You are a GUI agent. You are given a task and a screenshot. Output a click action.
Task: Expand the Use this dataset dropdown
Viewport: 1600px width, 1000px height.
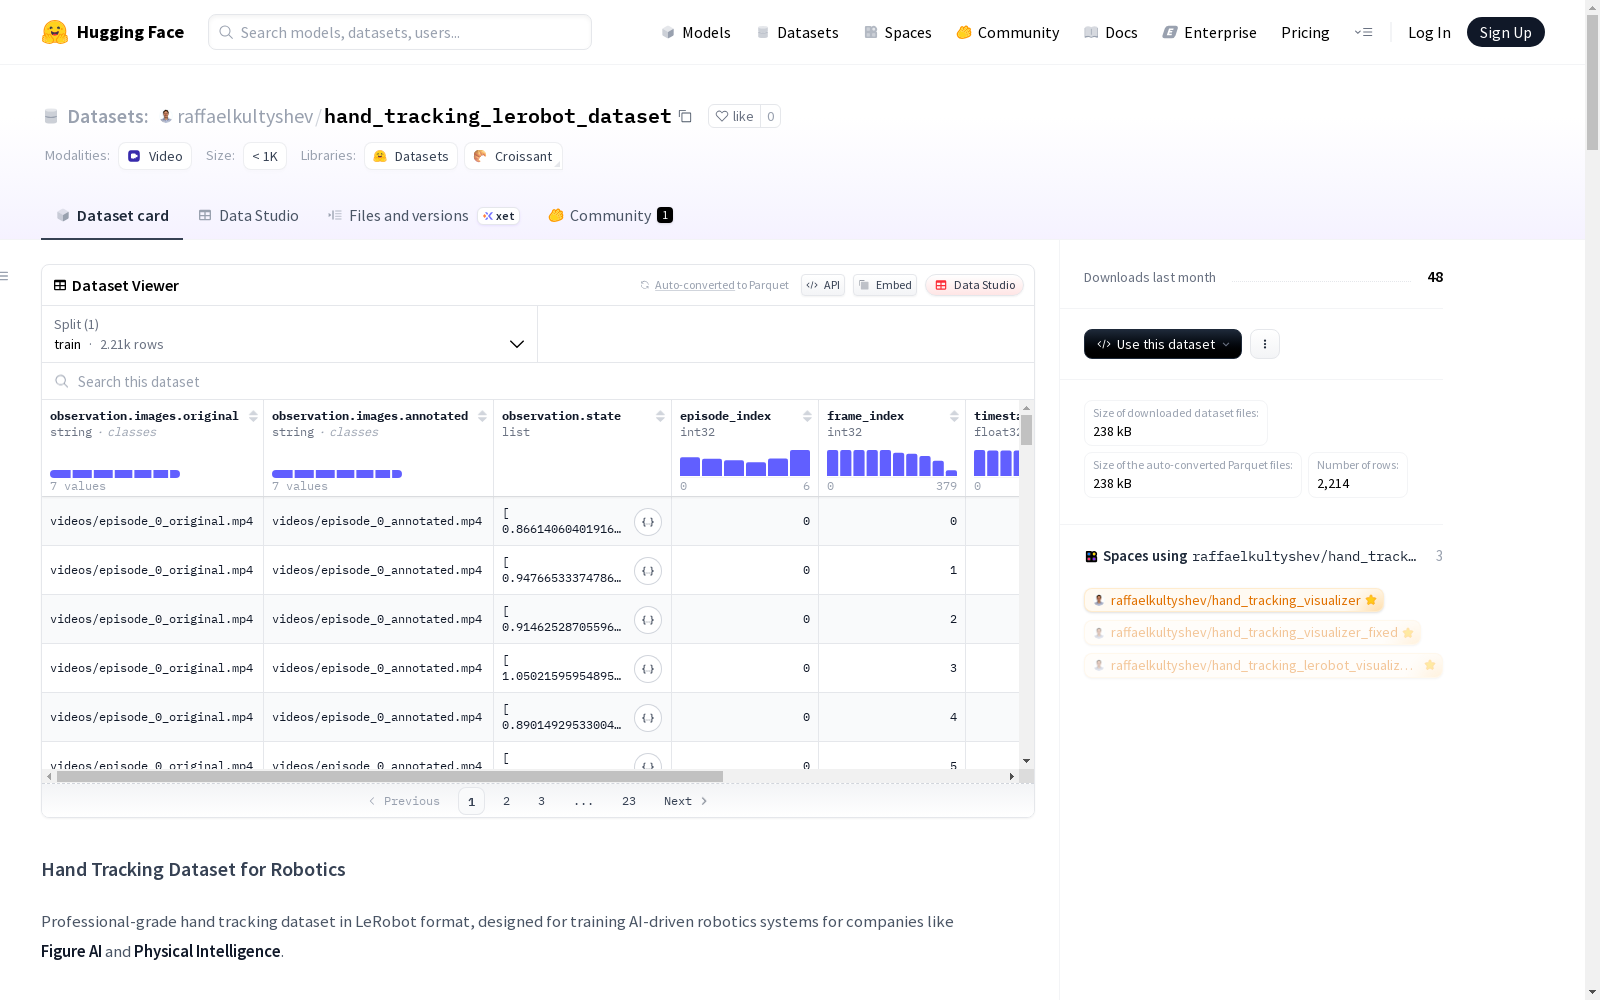coord(1163,344)
